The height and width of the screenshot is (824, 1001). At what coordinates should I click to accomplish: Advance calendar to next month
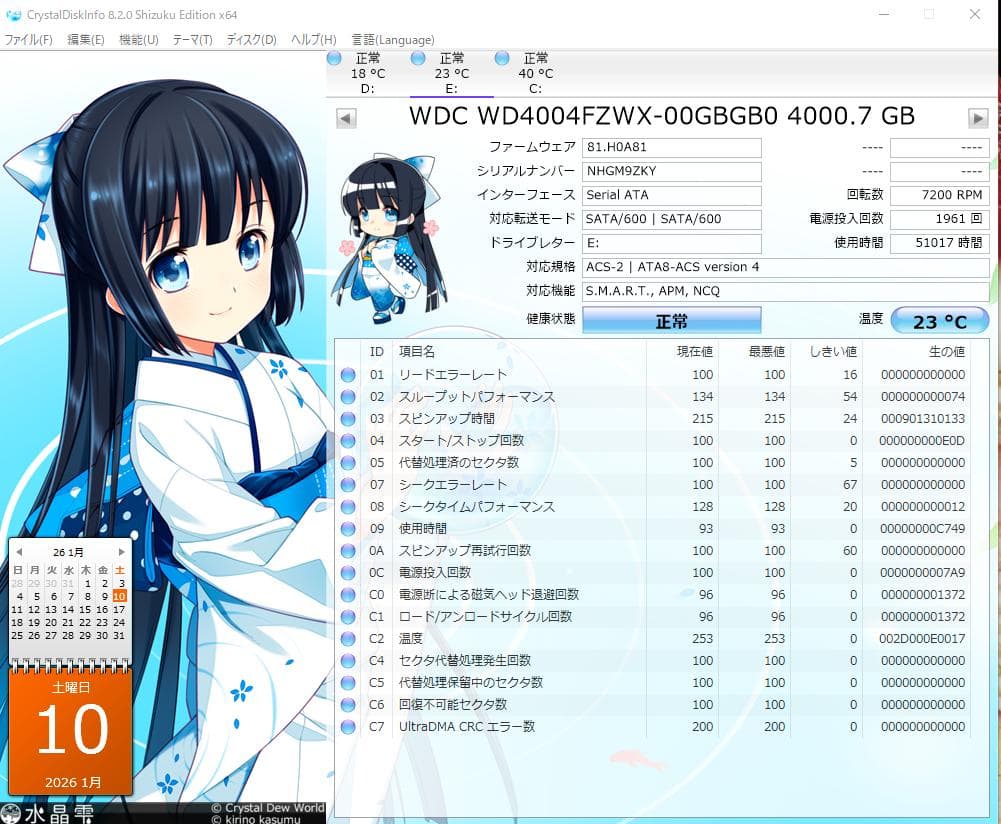tap(122, 550)
